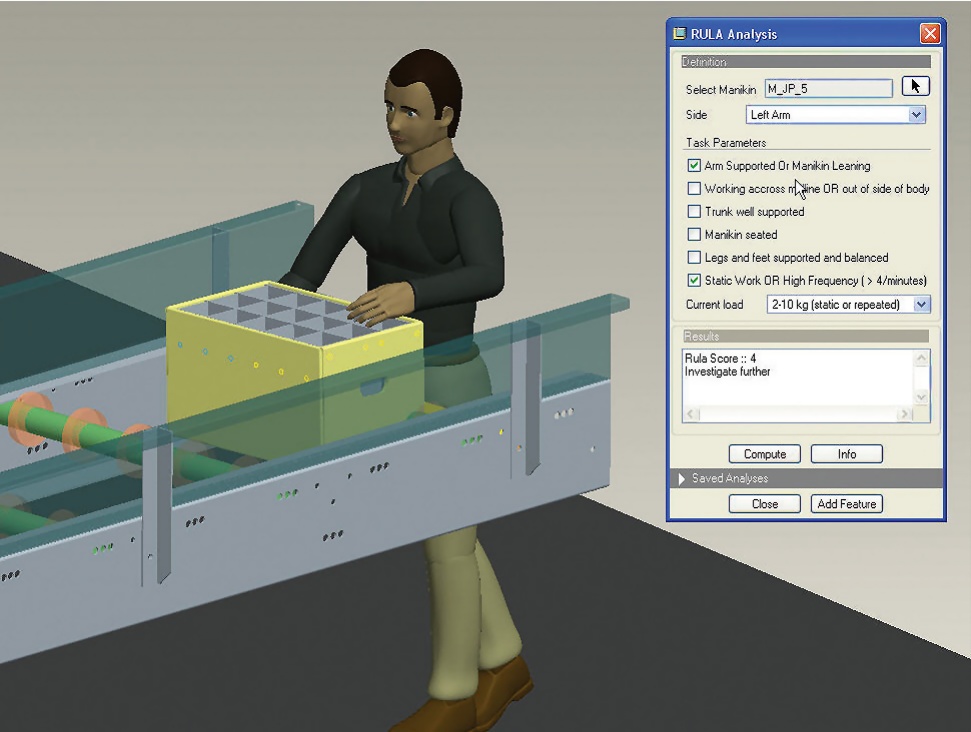This screenshot has height=732, width=971.
Task: Uncheck Arm Supported Or Manikin Leaning
Action: click(695, 166)
